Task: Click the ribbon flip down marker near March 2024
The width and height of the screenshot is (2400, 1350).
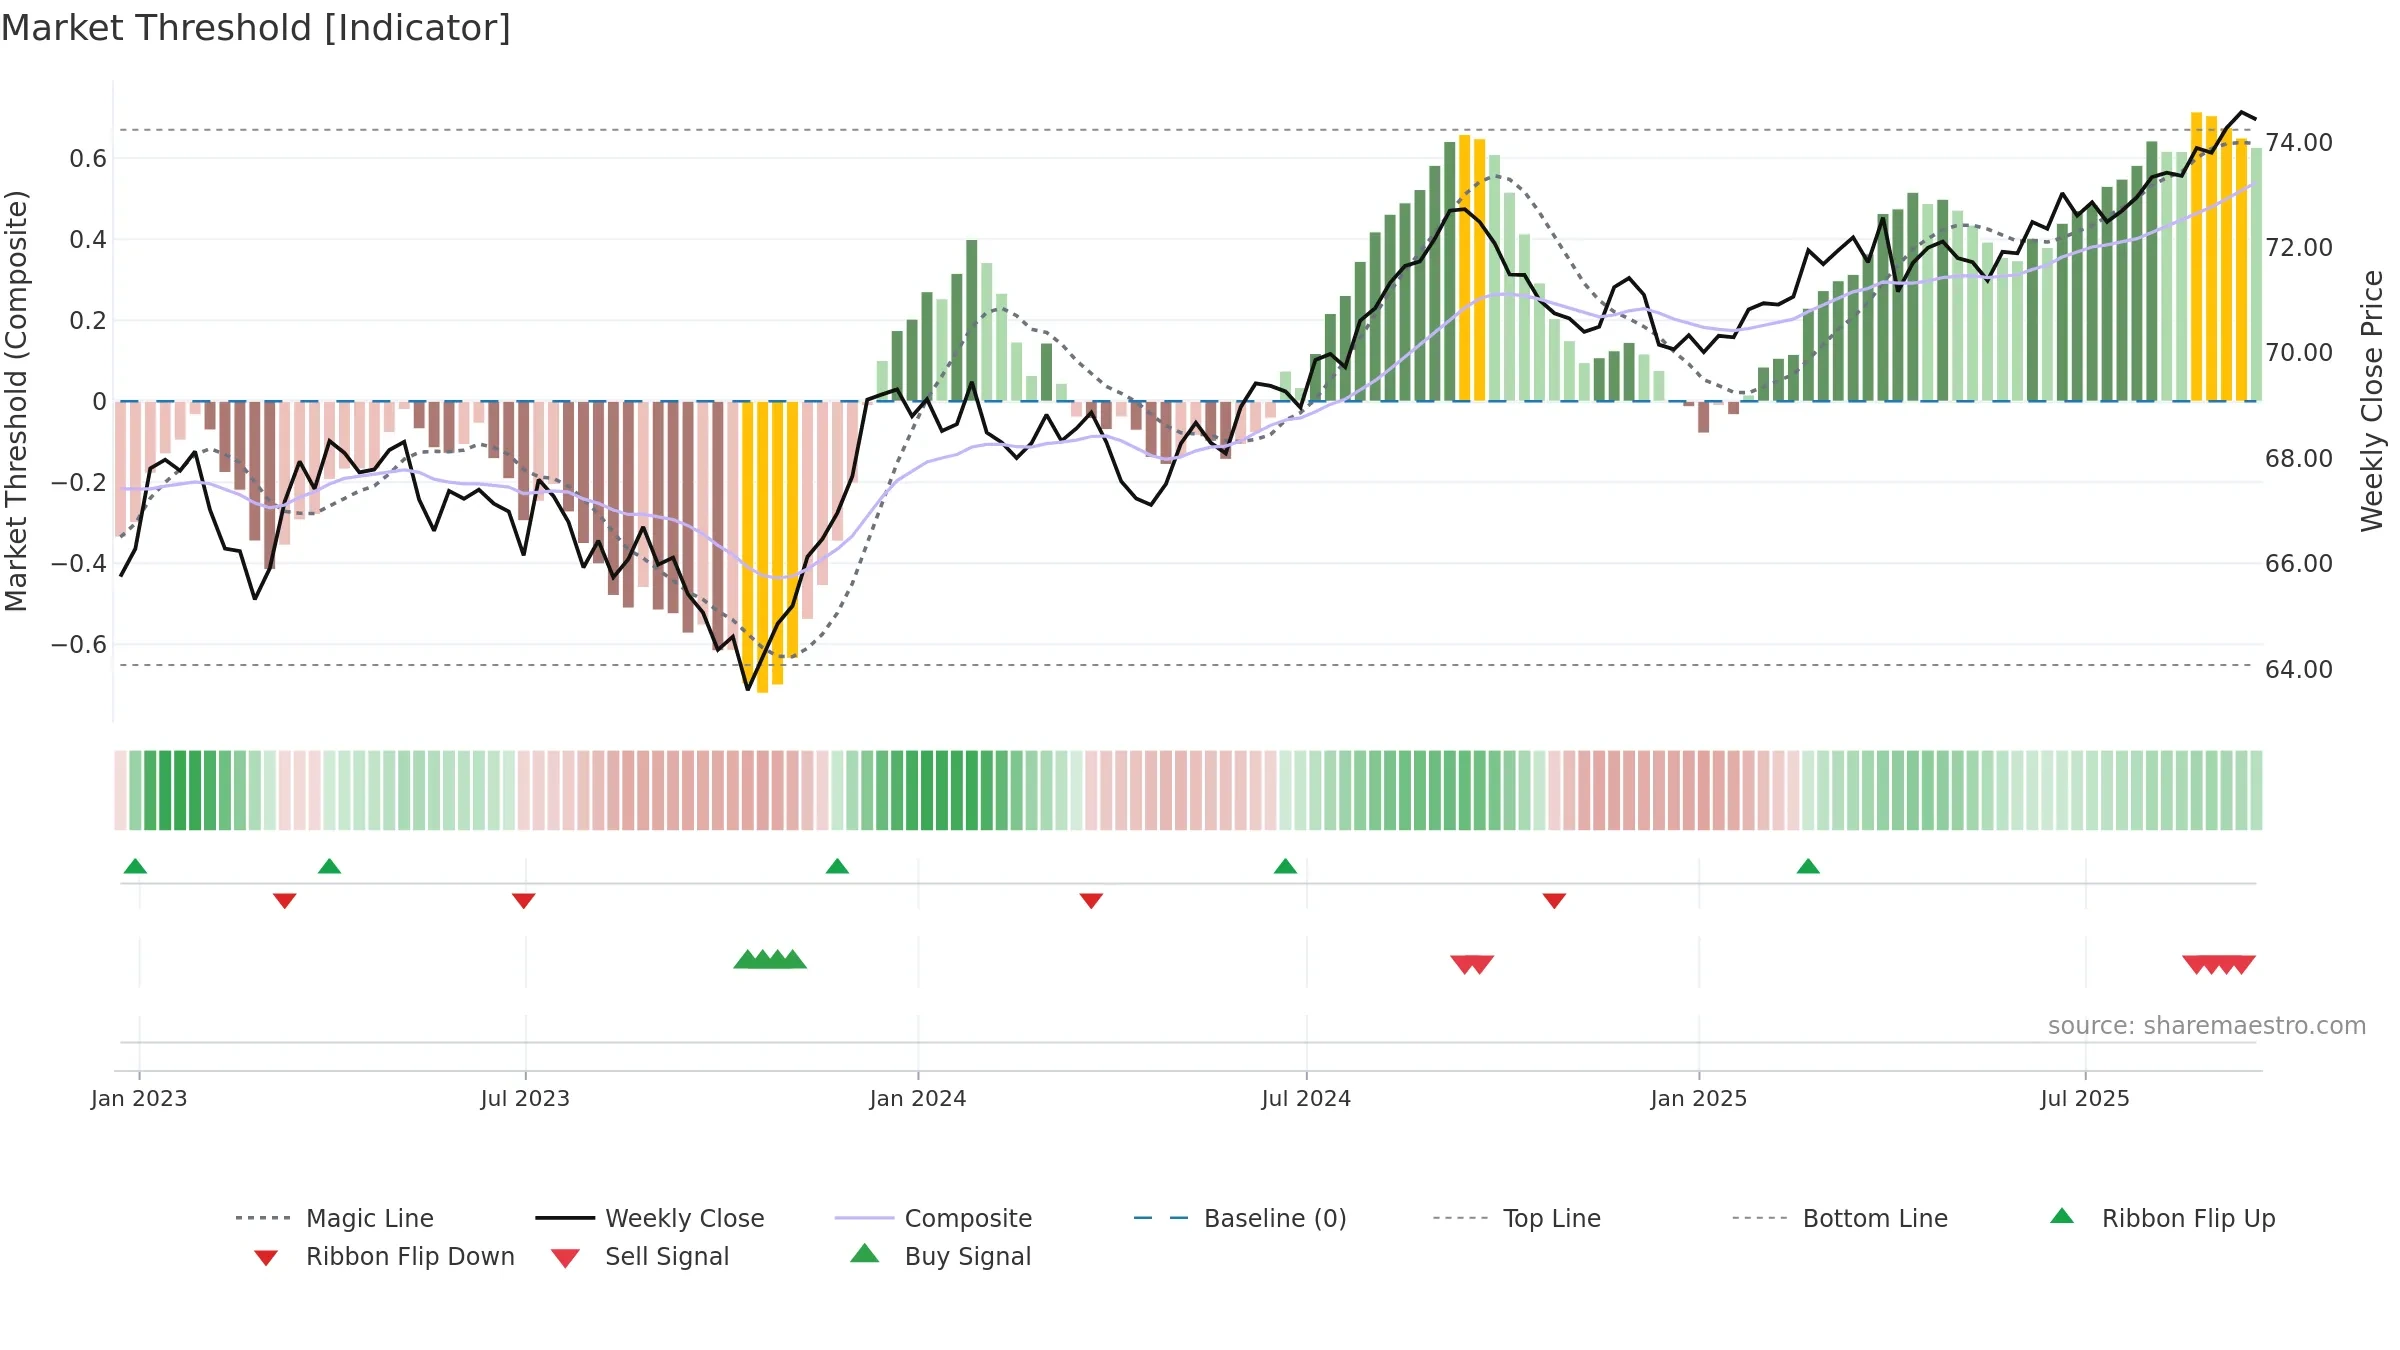Action: [x=1091, y=901]
